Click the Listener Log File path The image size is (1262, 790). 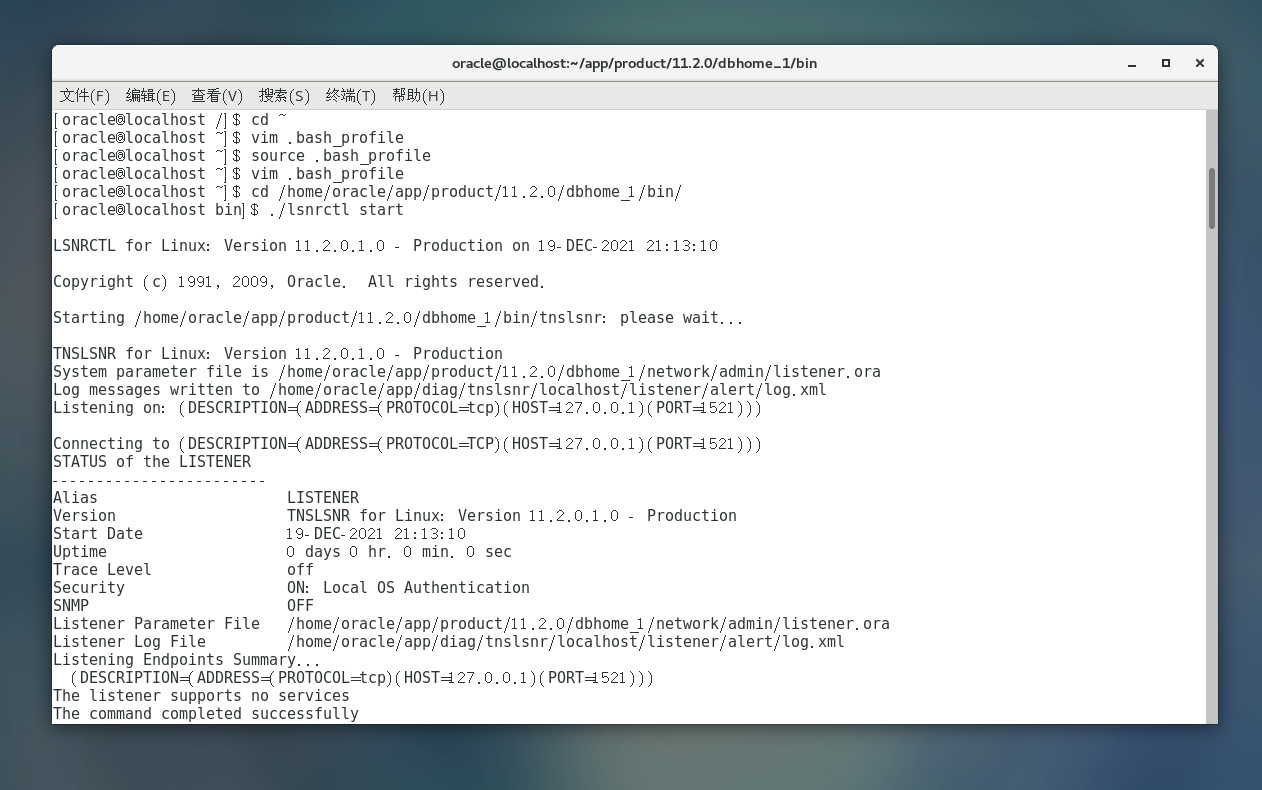566,642
